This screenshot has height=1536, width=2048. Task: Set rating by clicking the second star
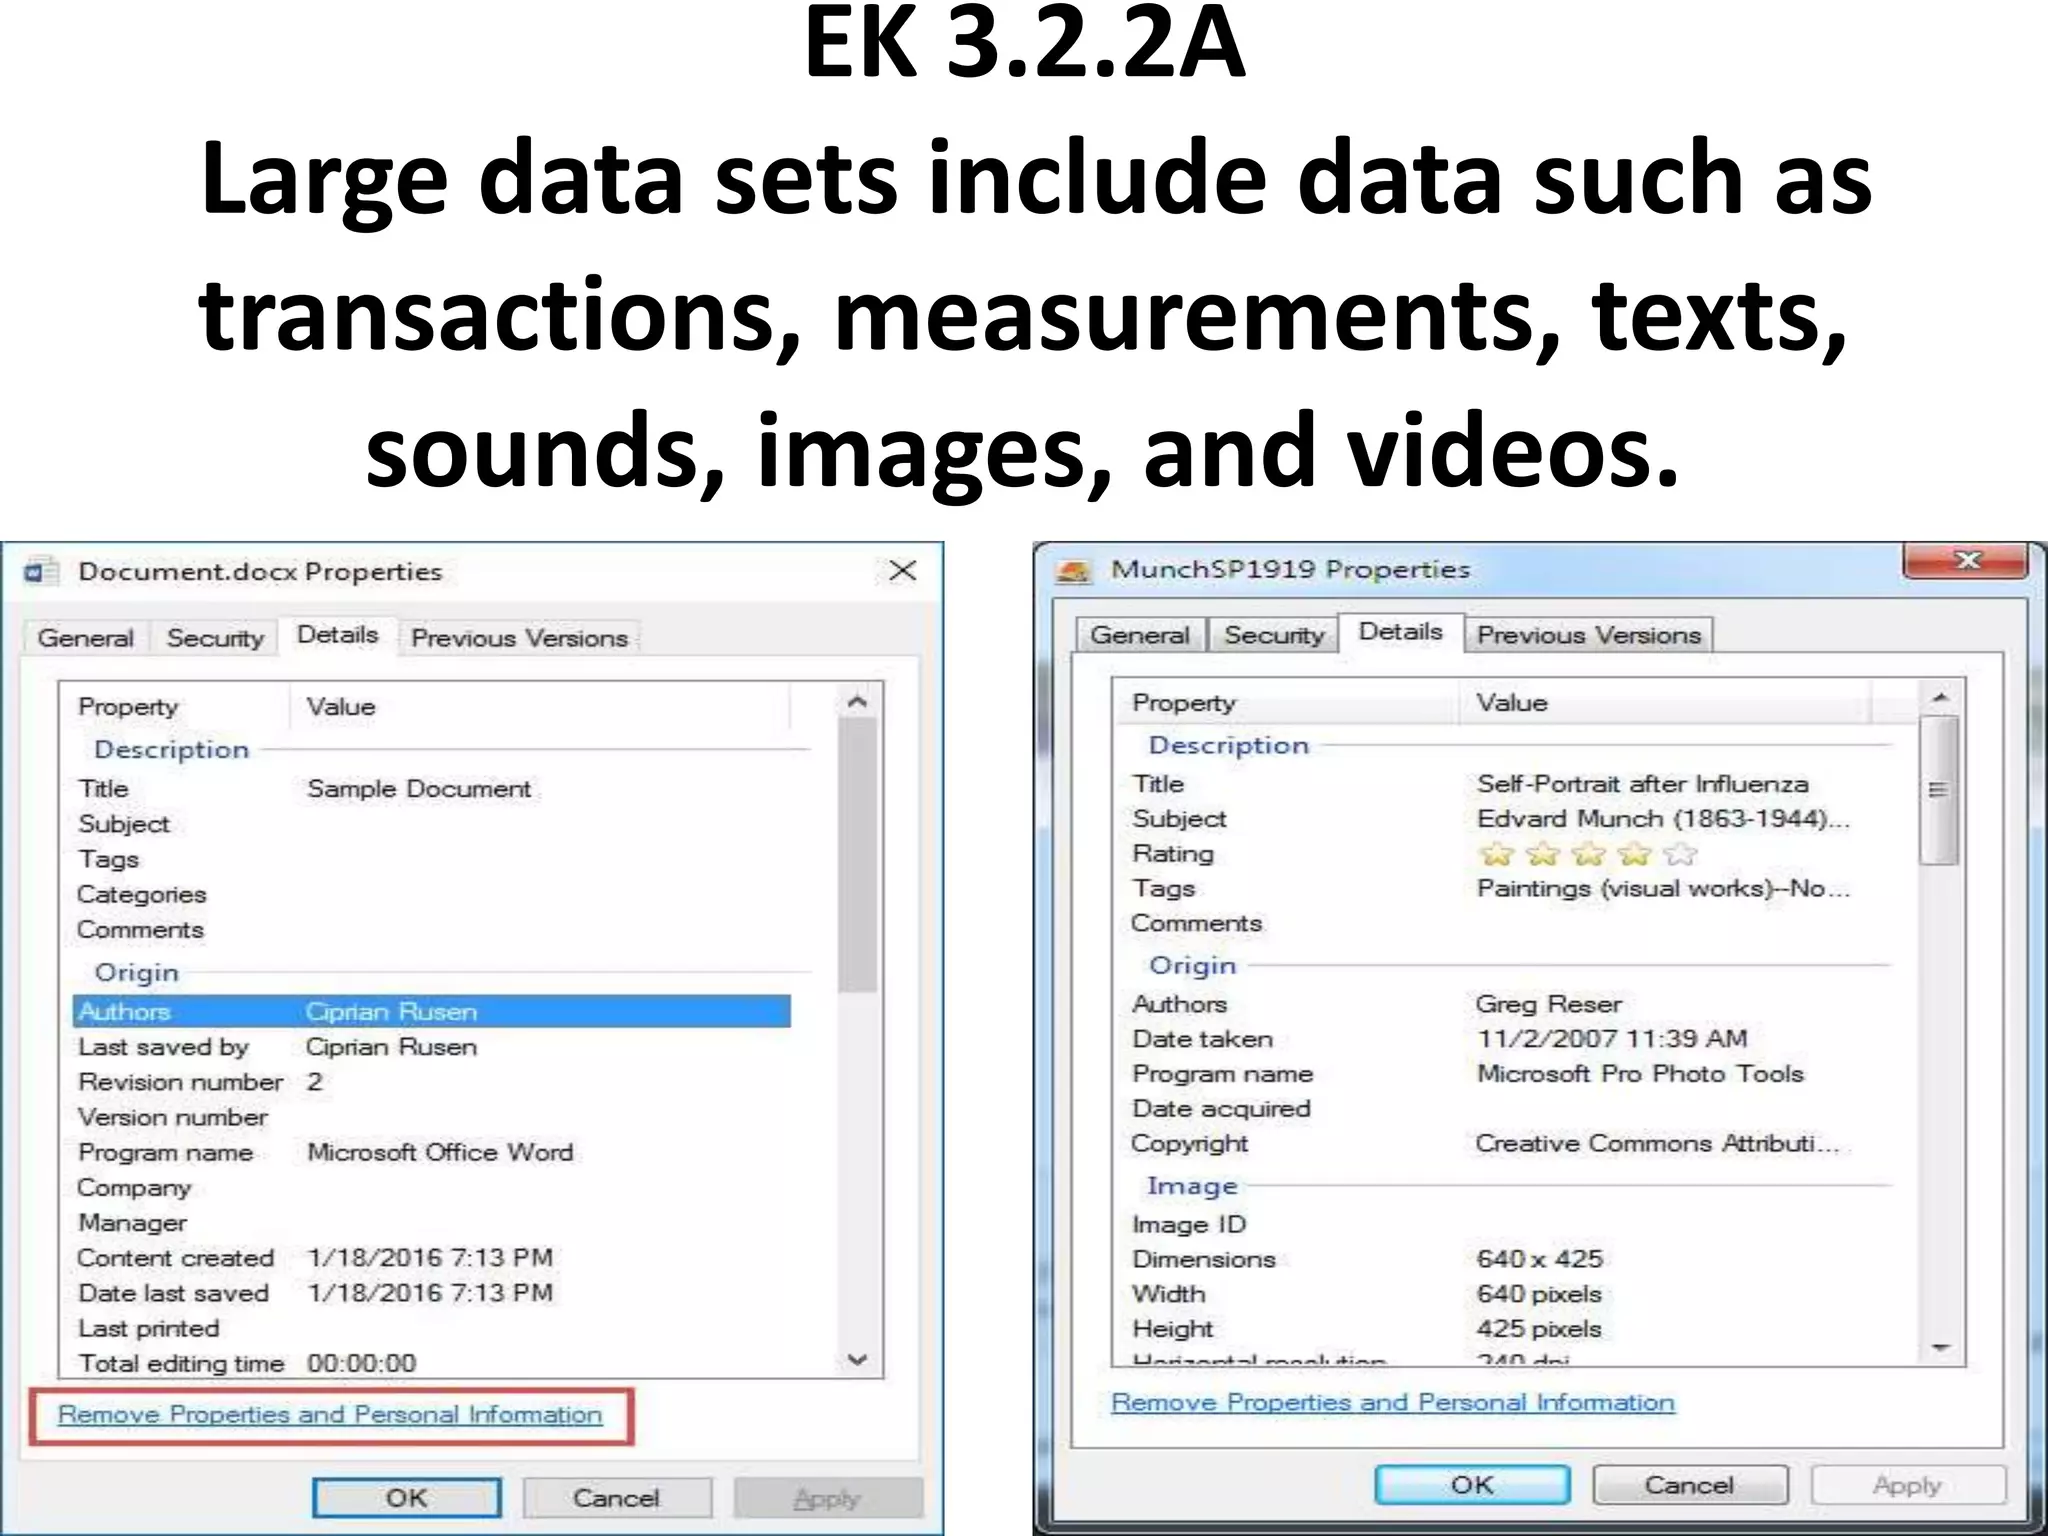click(x=1543, y=854)
